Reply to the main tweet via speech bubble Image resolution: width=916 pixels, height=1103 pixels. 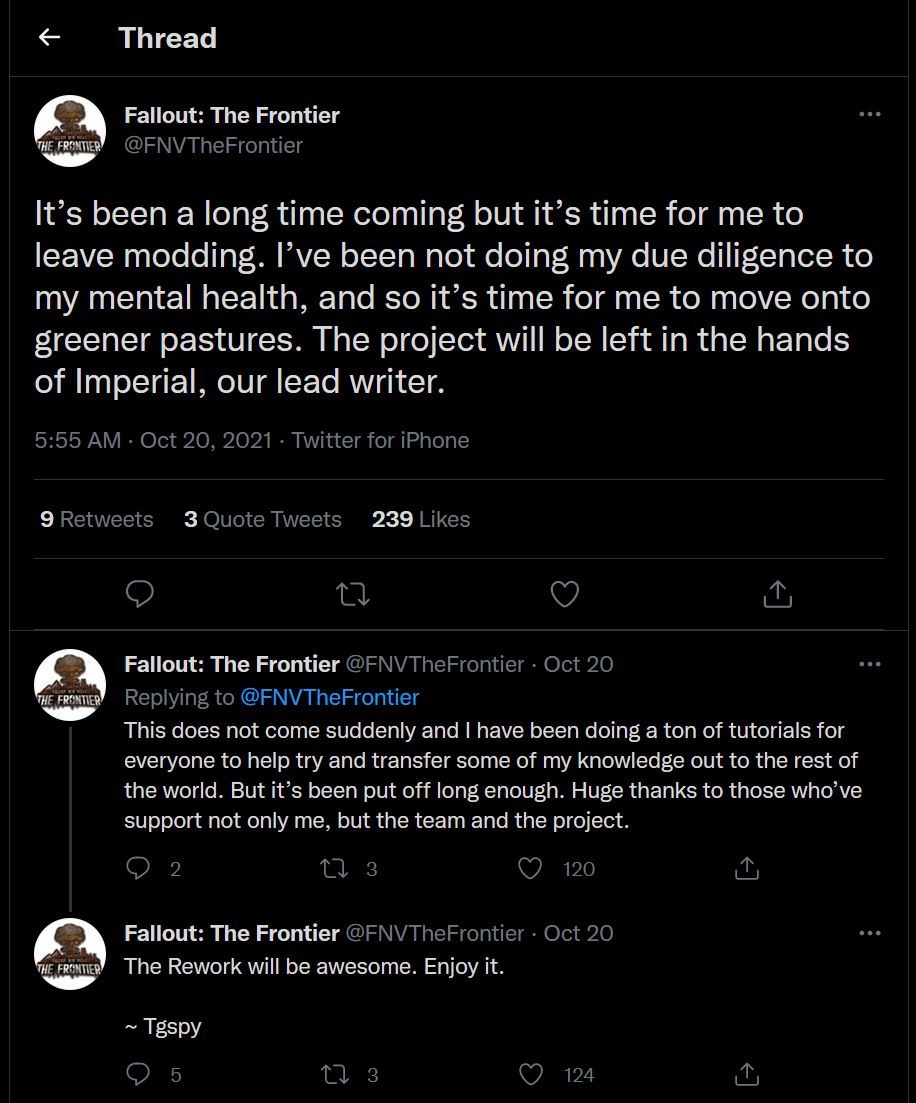click(x=139, y=594)
